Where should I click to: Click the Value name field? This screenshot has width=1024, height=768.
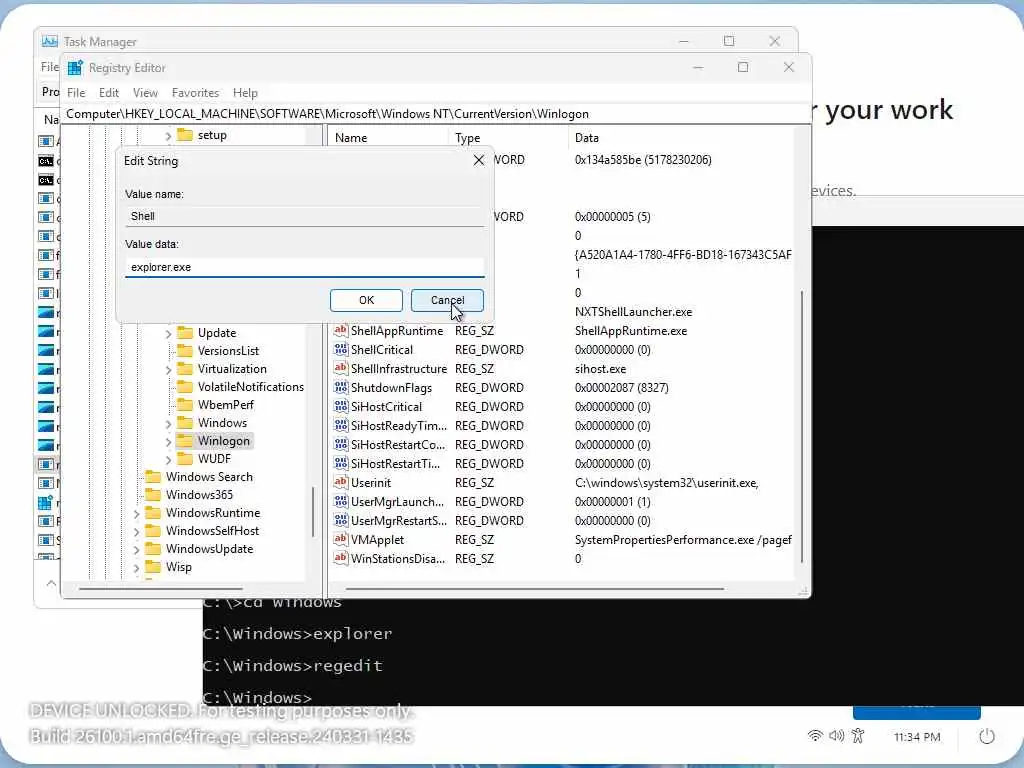point(304,216)
